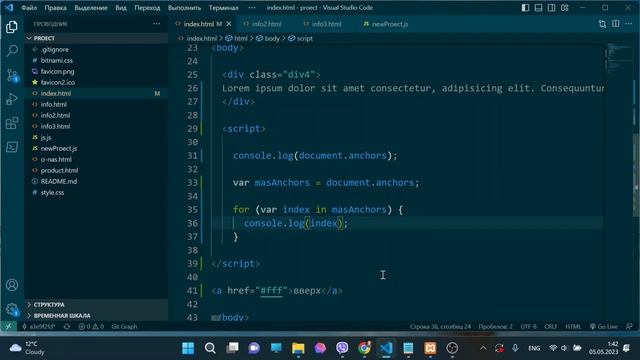
Task: Open editor more actions ellipsis
Action: click(x=629, y=24)
